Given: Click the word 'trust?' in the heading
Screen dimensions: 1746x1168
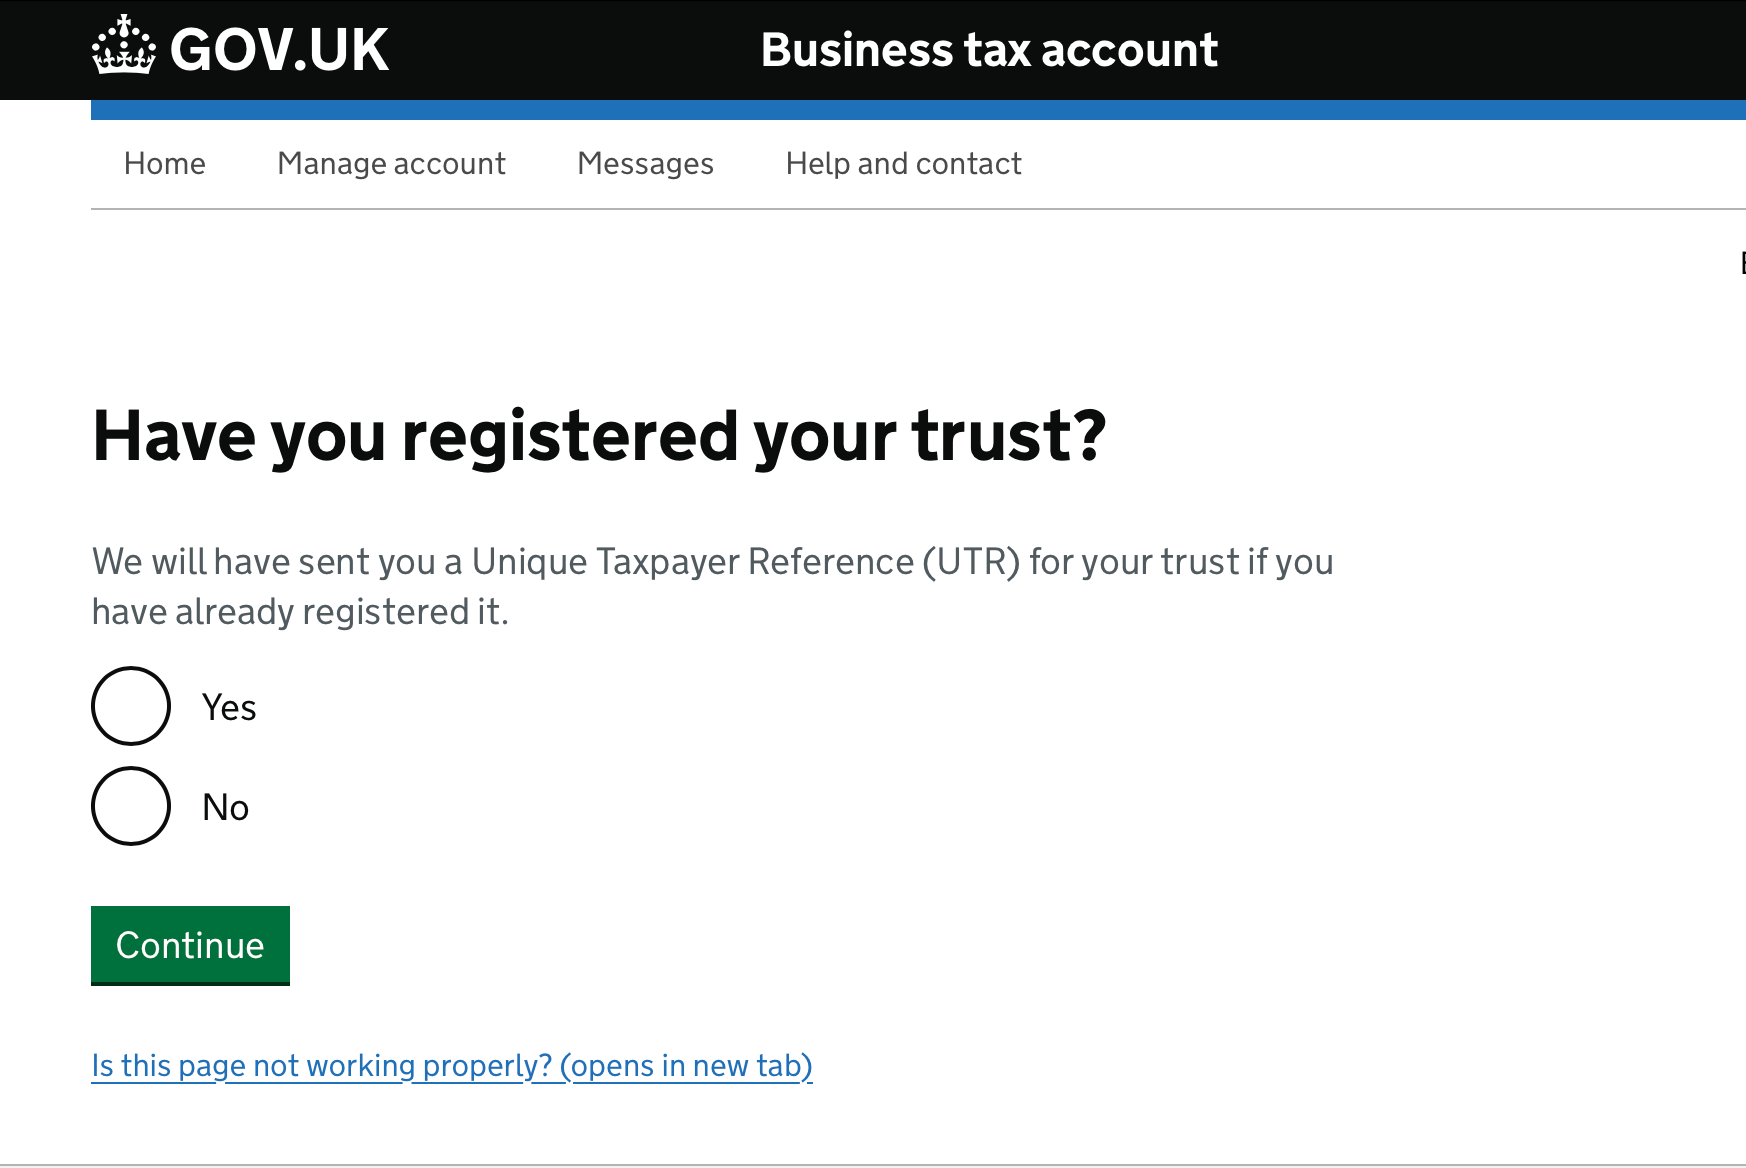Looking at the screenshot, I should pos(1008,437).
